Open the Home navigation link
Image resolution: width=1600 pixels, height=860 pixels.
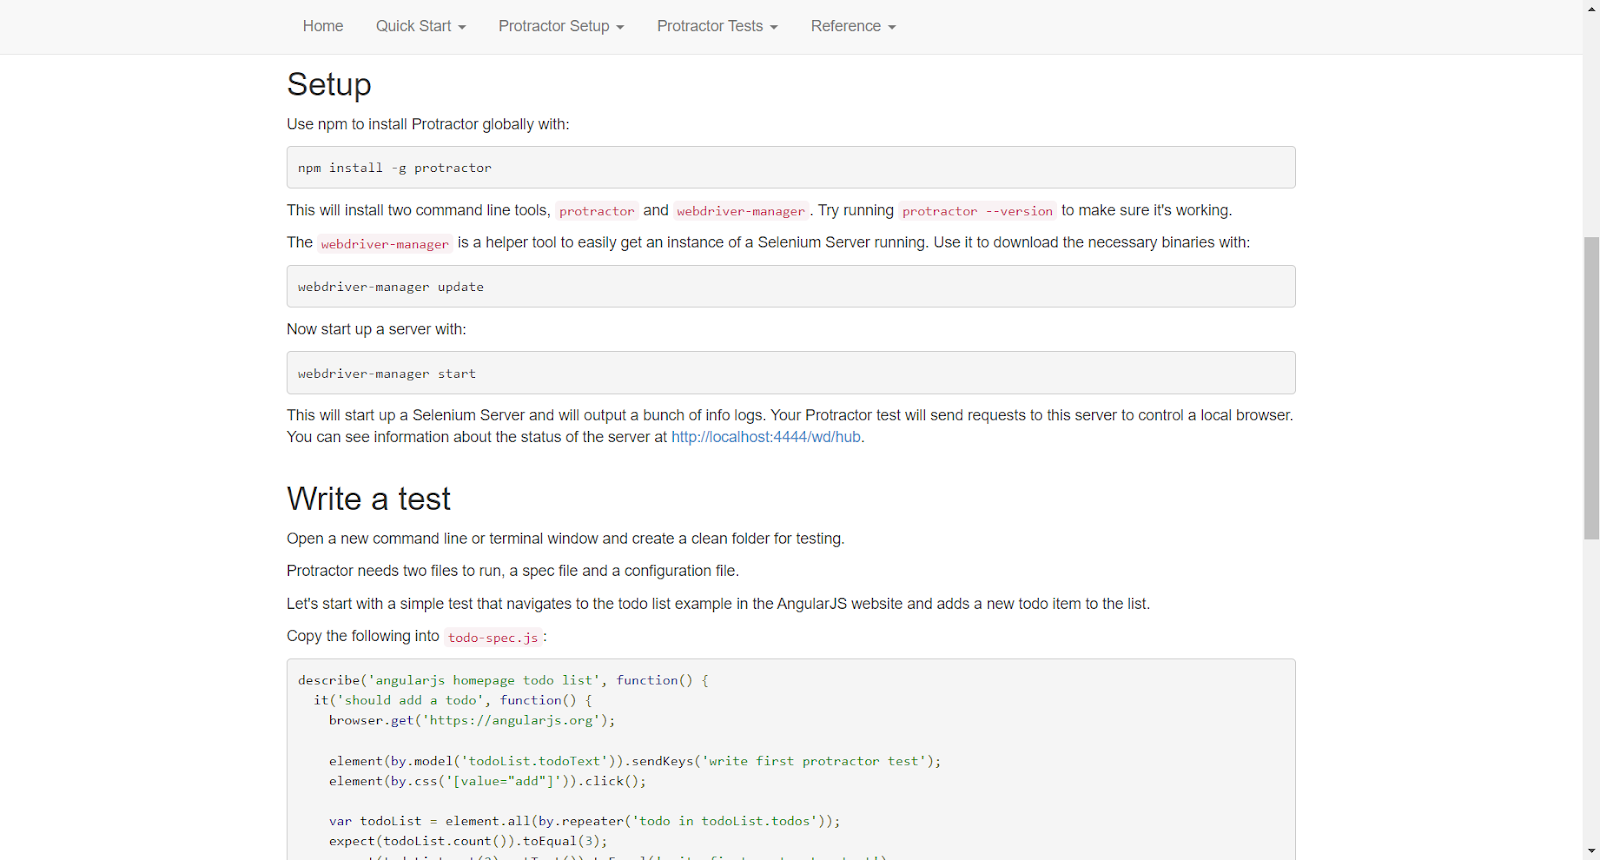(x=322, y=26)
